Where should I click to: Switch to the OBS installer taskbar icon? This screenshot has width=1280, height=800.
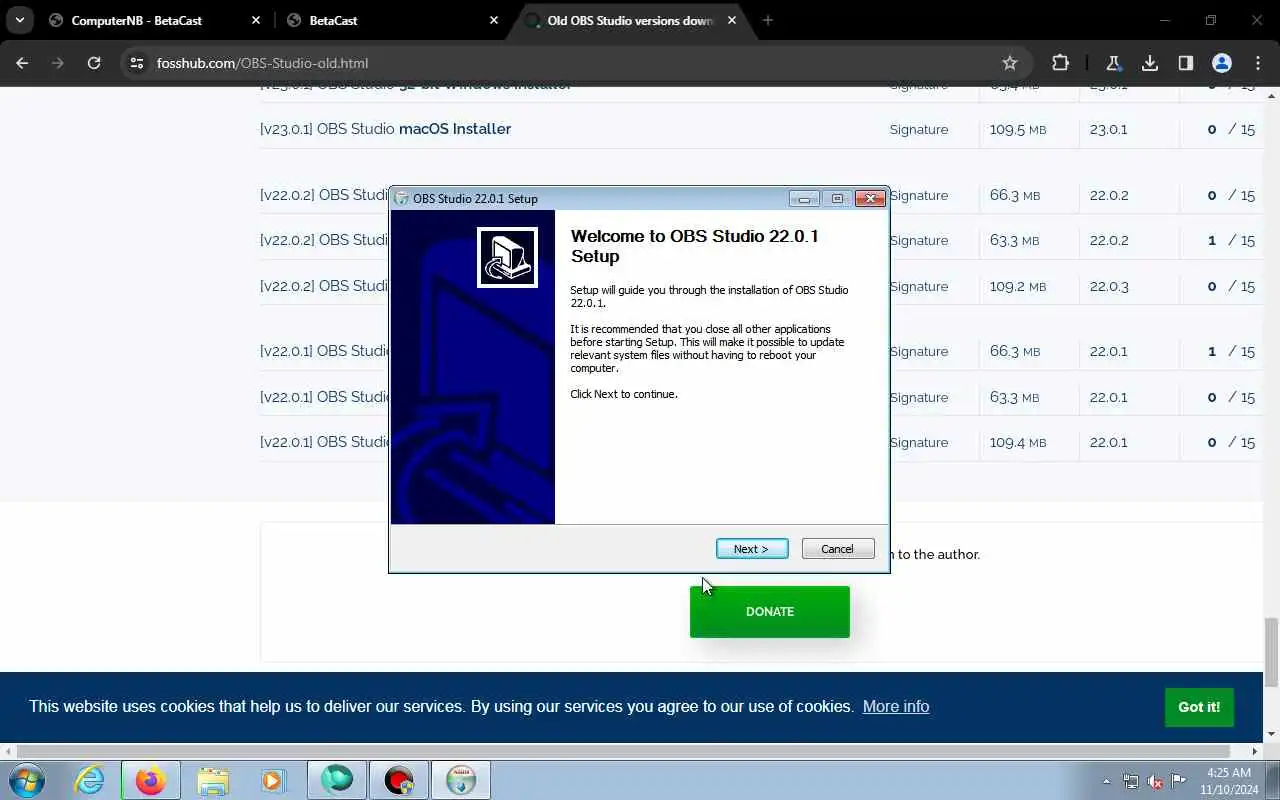461,780
